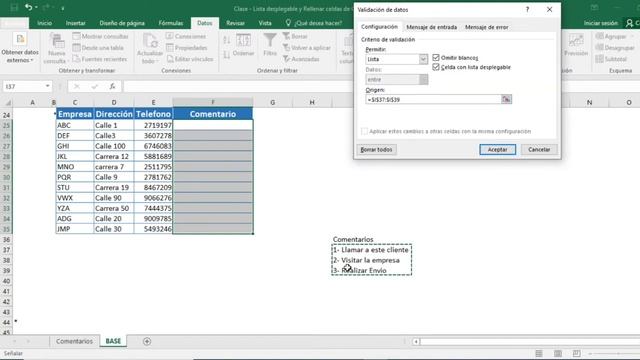640x360 pixels.
Task: Open the Name Box dropdown arrow
Action: [x=47, y=86]
